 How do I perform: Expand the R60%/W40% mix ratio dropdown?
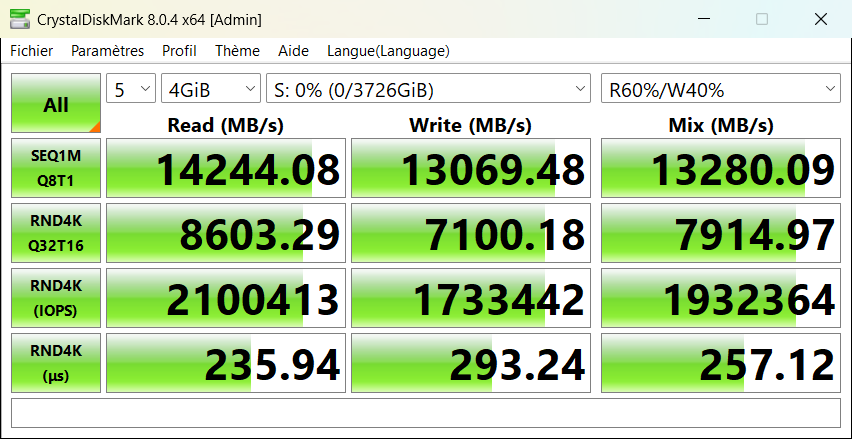pyautogui.click(x=720, y=90)
